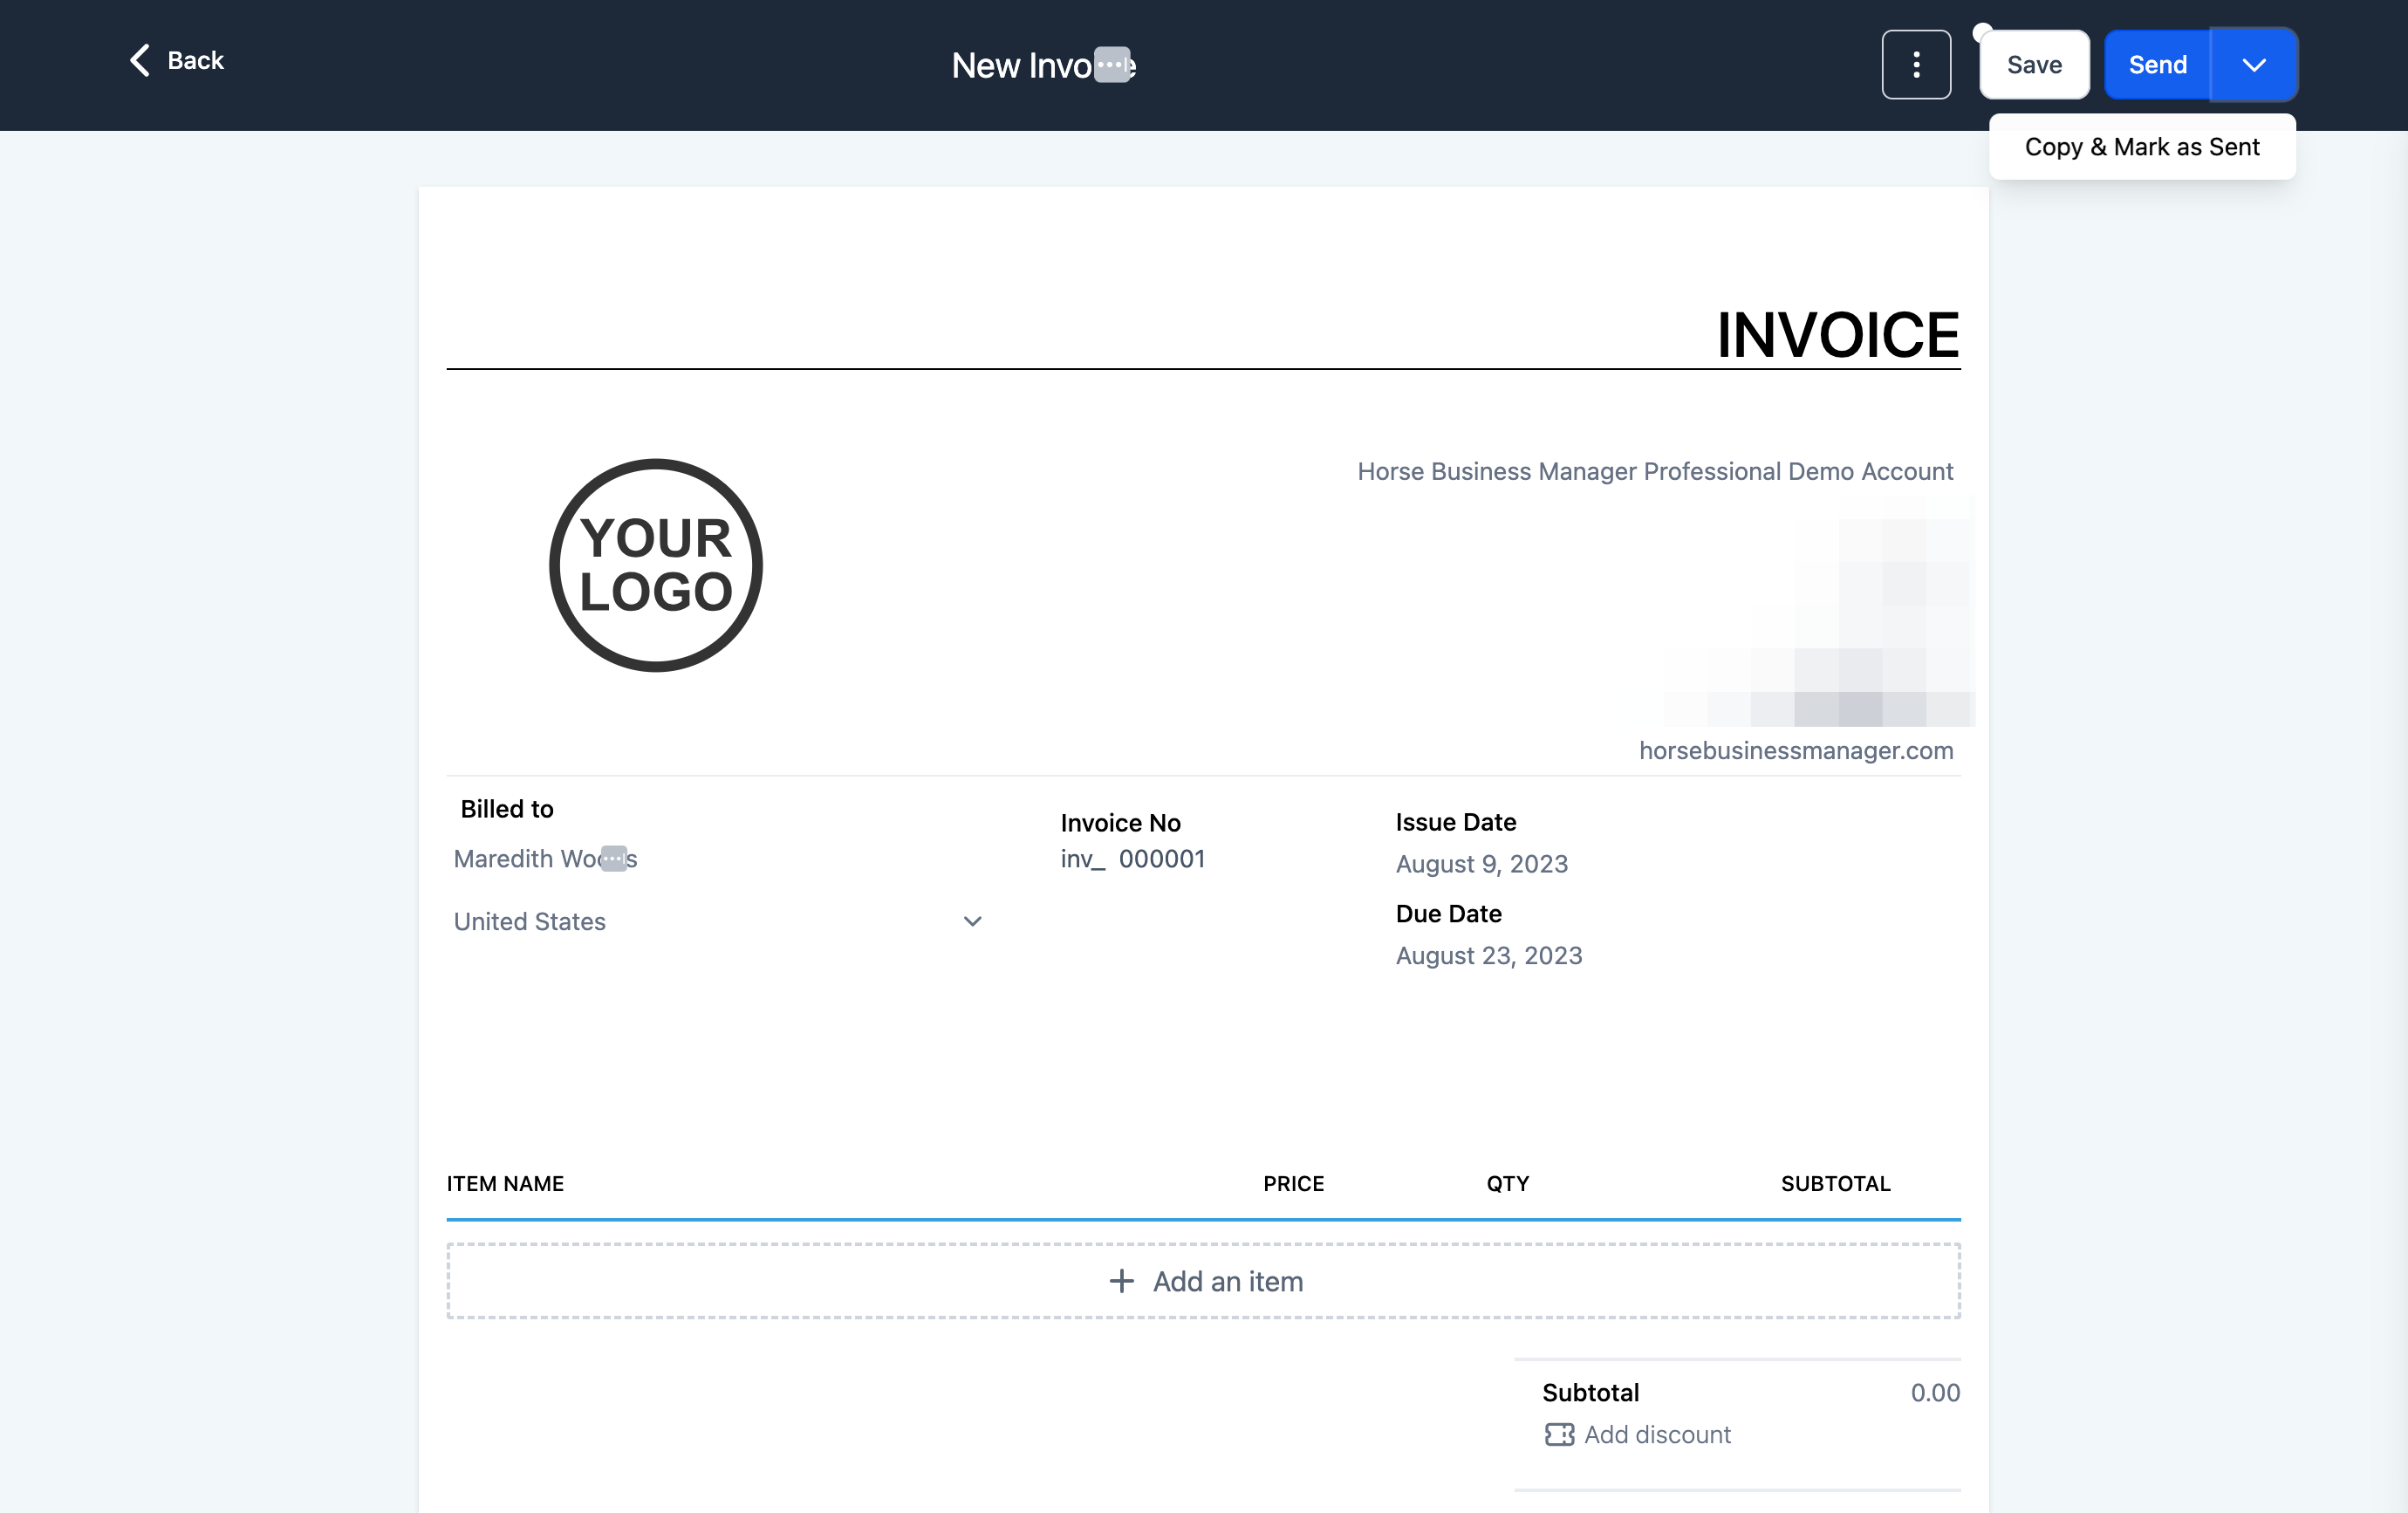Click the Billed to label
Viewport: 2408px width, 1513px height.
click(x=506, y=808)
